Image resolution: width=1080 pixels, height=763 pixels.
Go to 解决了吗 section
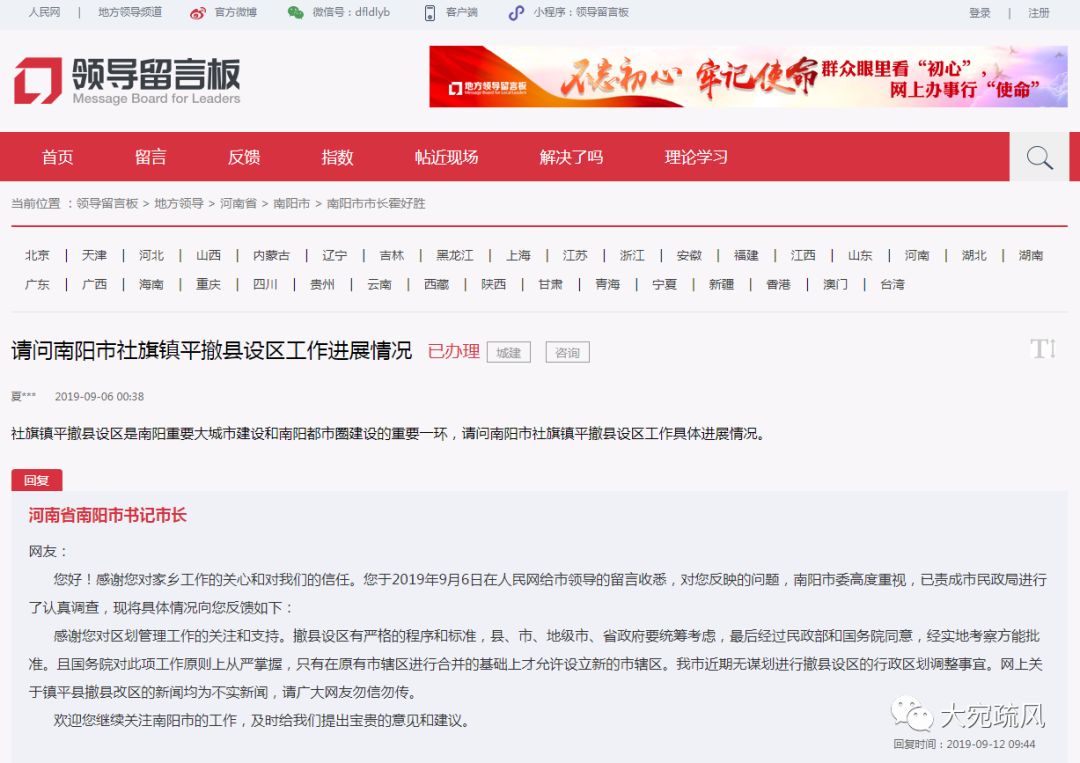571,157
